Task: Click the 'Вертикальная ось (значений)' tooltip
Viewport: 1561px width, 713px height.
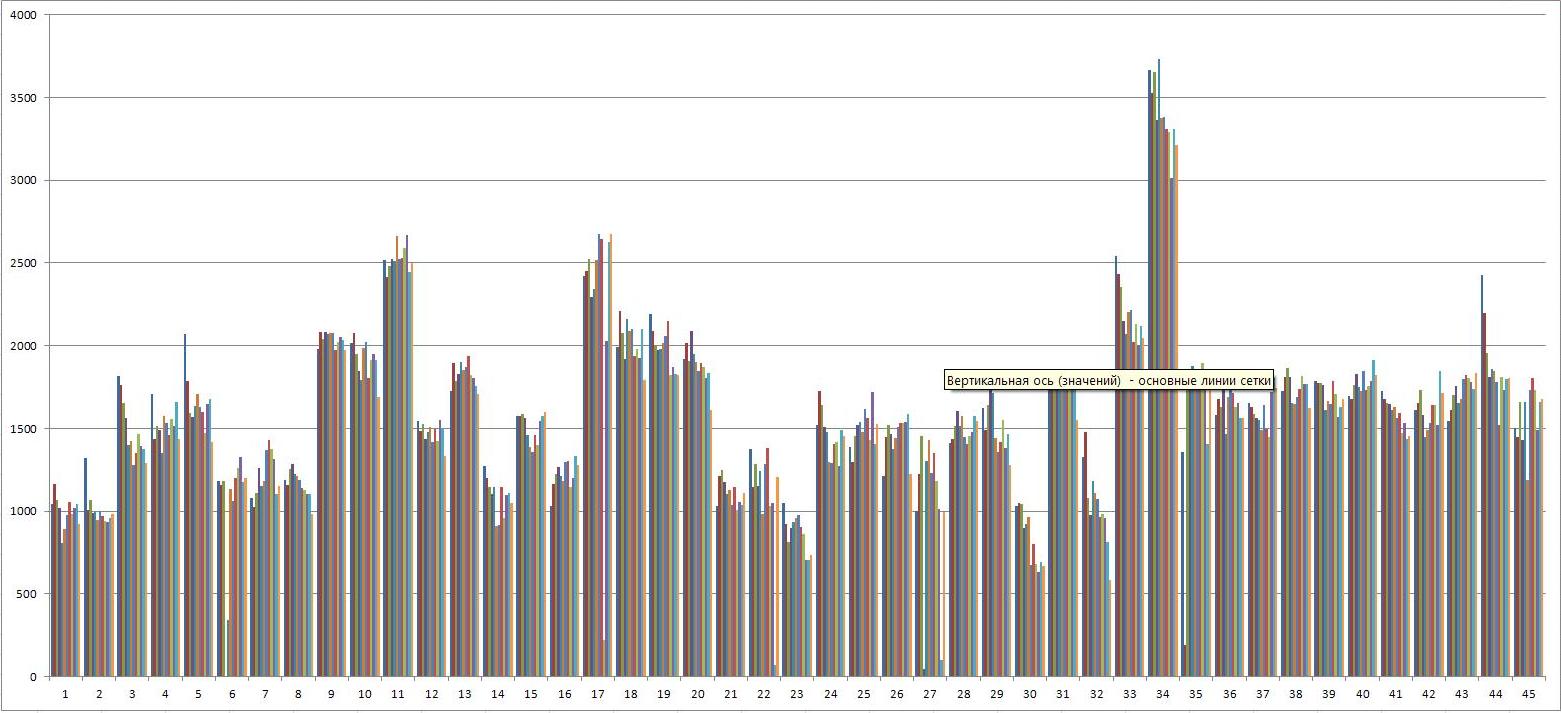Action: pos(1108,380)
